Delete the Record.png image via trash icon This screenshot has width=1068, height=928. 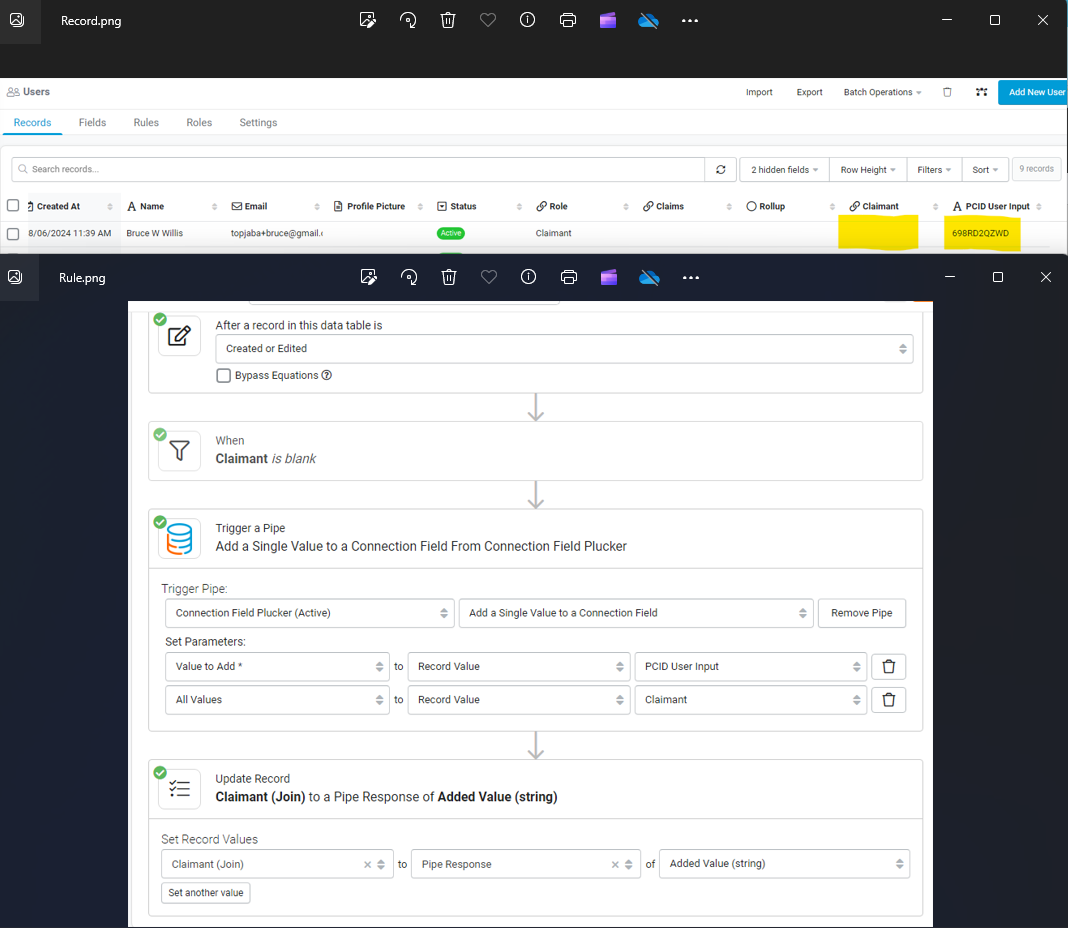point(447,20)
